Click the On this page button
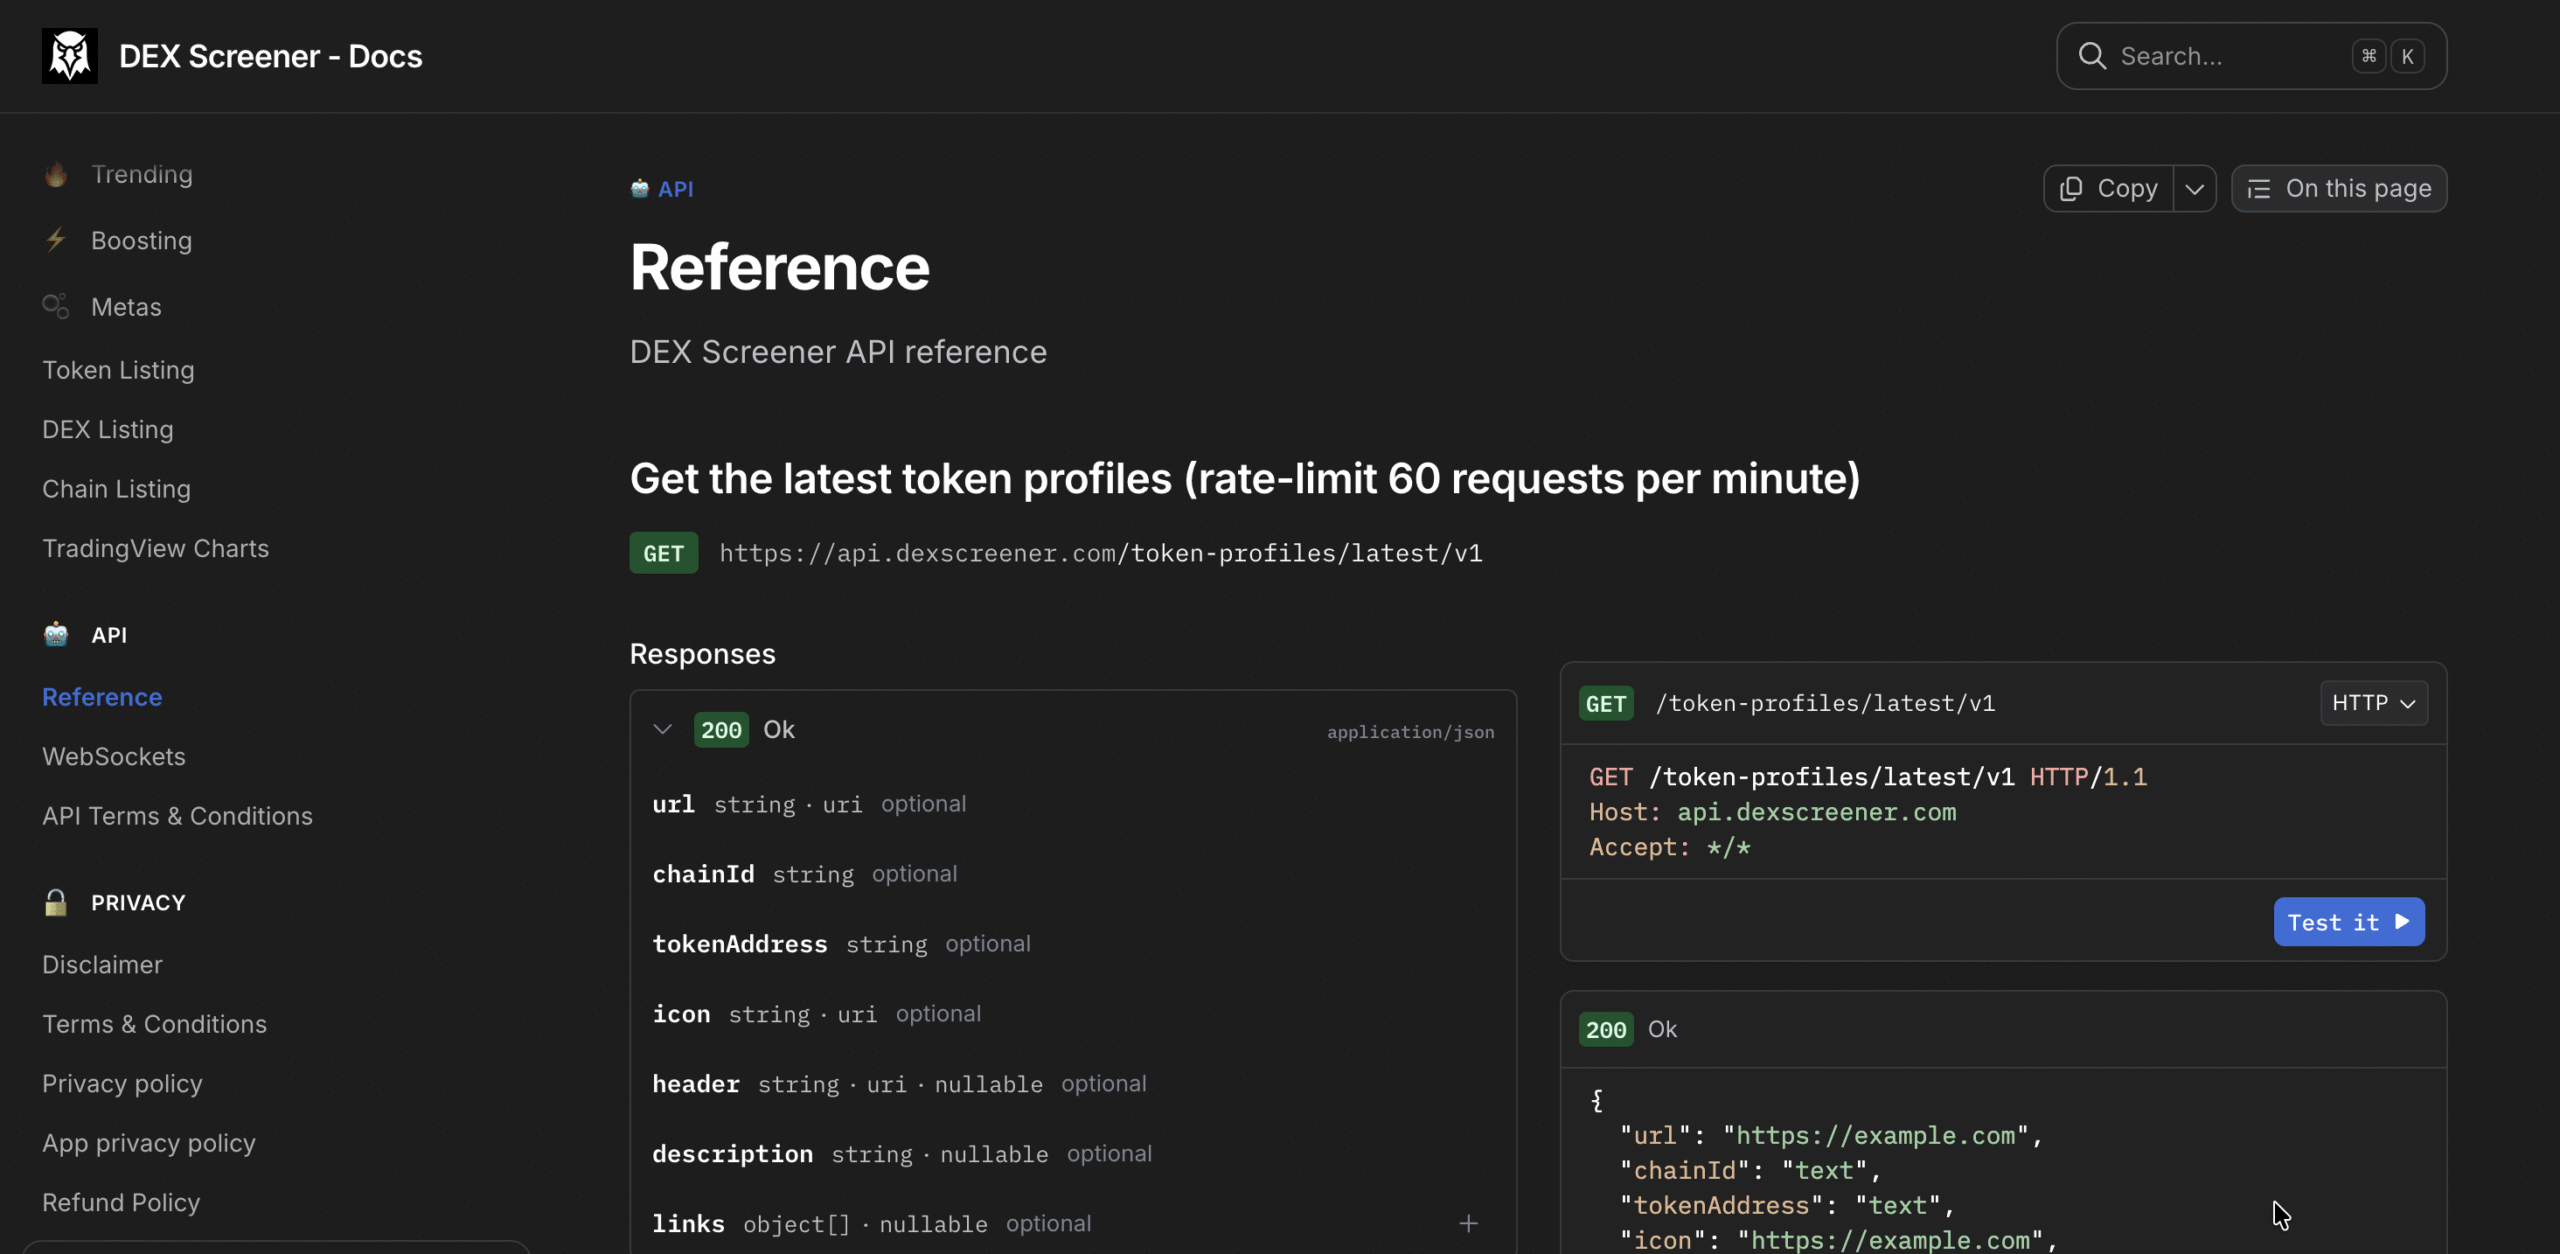This screenshot has width=2560, height=1254. tap(2339, 189)
